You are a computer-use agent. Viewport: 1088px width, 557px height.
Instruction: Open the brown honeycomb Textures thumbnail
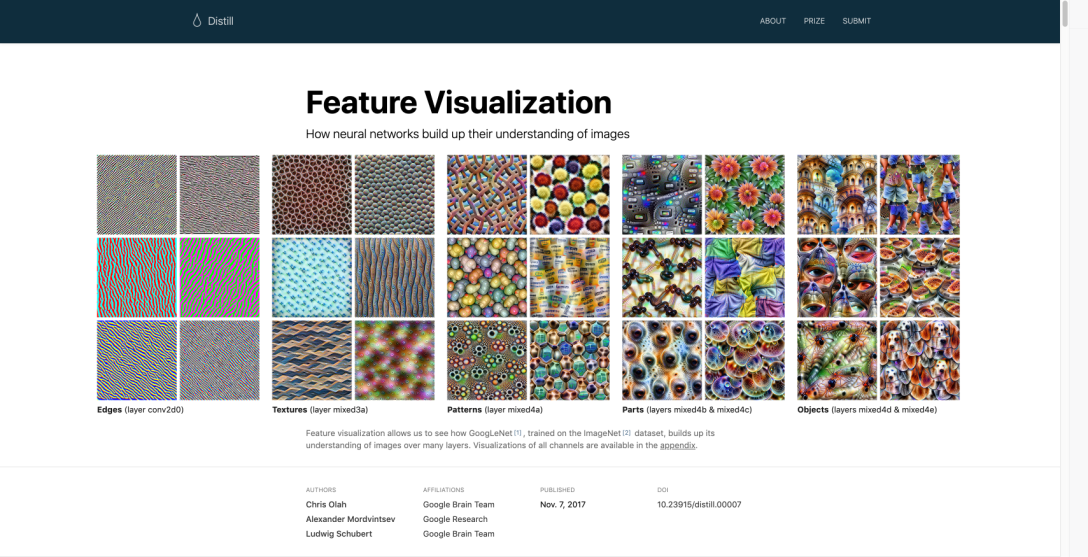pyautogui.click(x=312, y=195)
